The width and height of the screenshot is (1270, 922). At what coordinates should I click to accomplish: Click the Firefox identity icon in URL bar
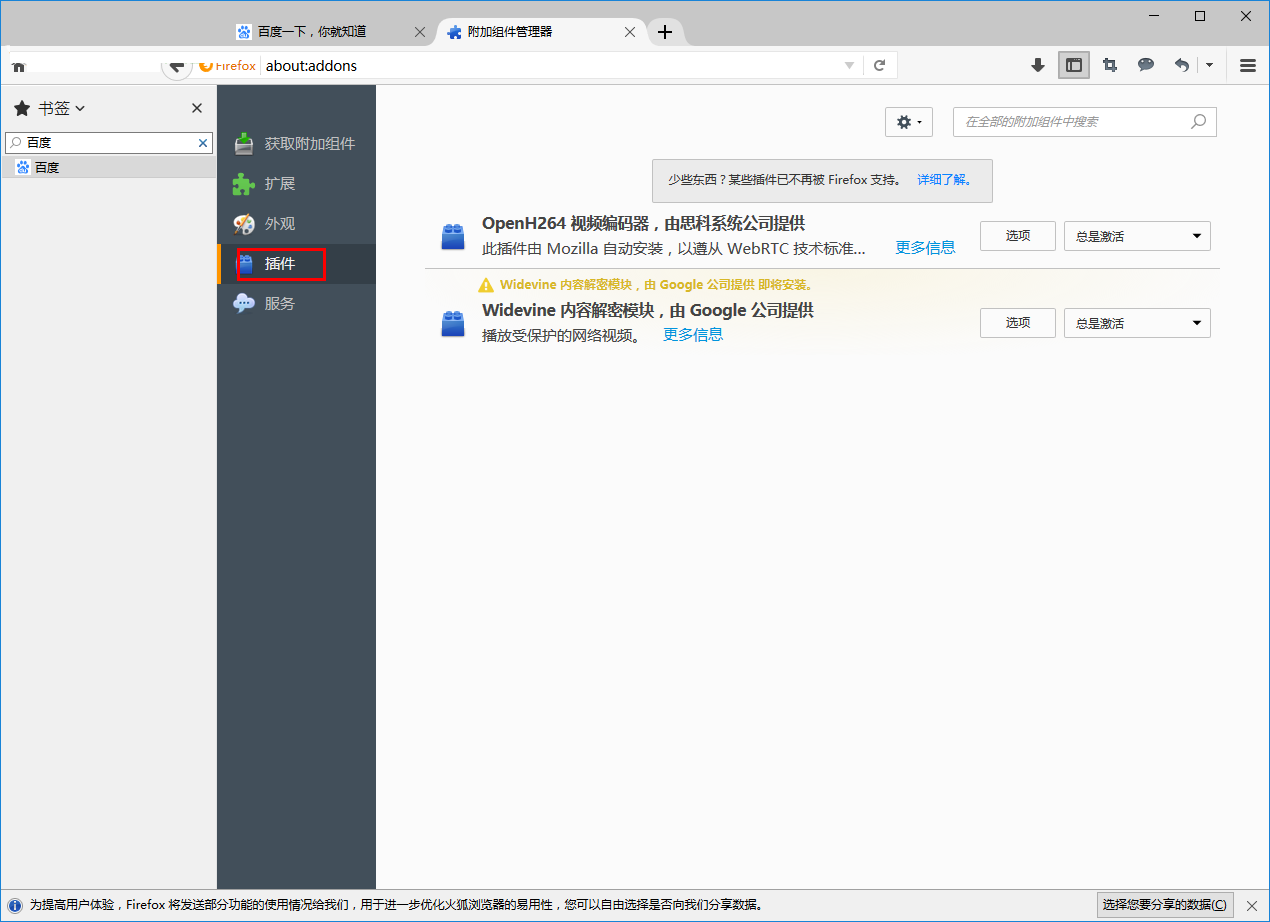tap(228, 66)
